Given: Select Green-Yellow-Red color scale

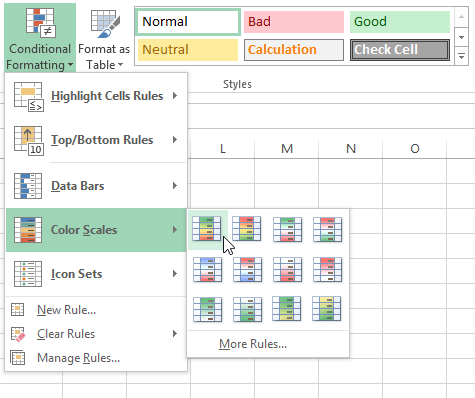Looking at the screenshot, I should coord(207,229).
